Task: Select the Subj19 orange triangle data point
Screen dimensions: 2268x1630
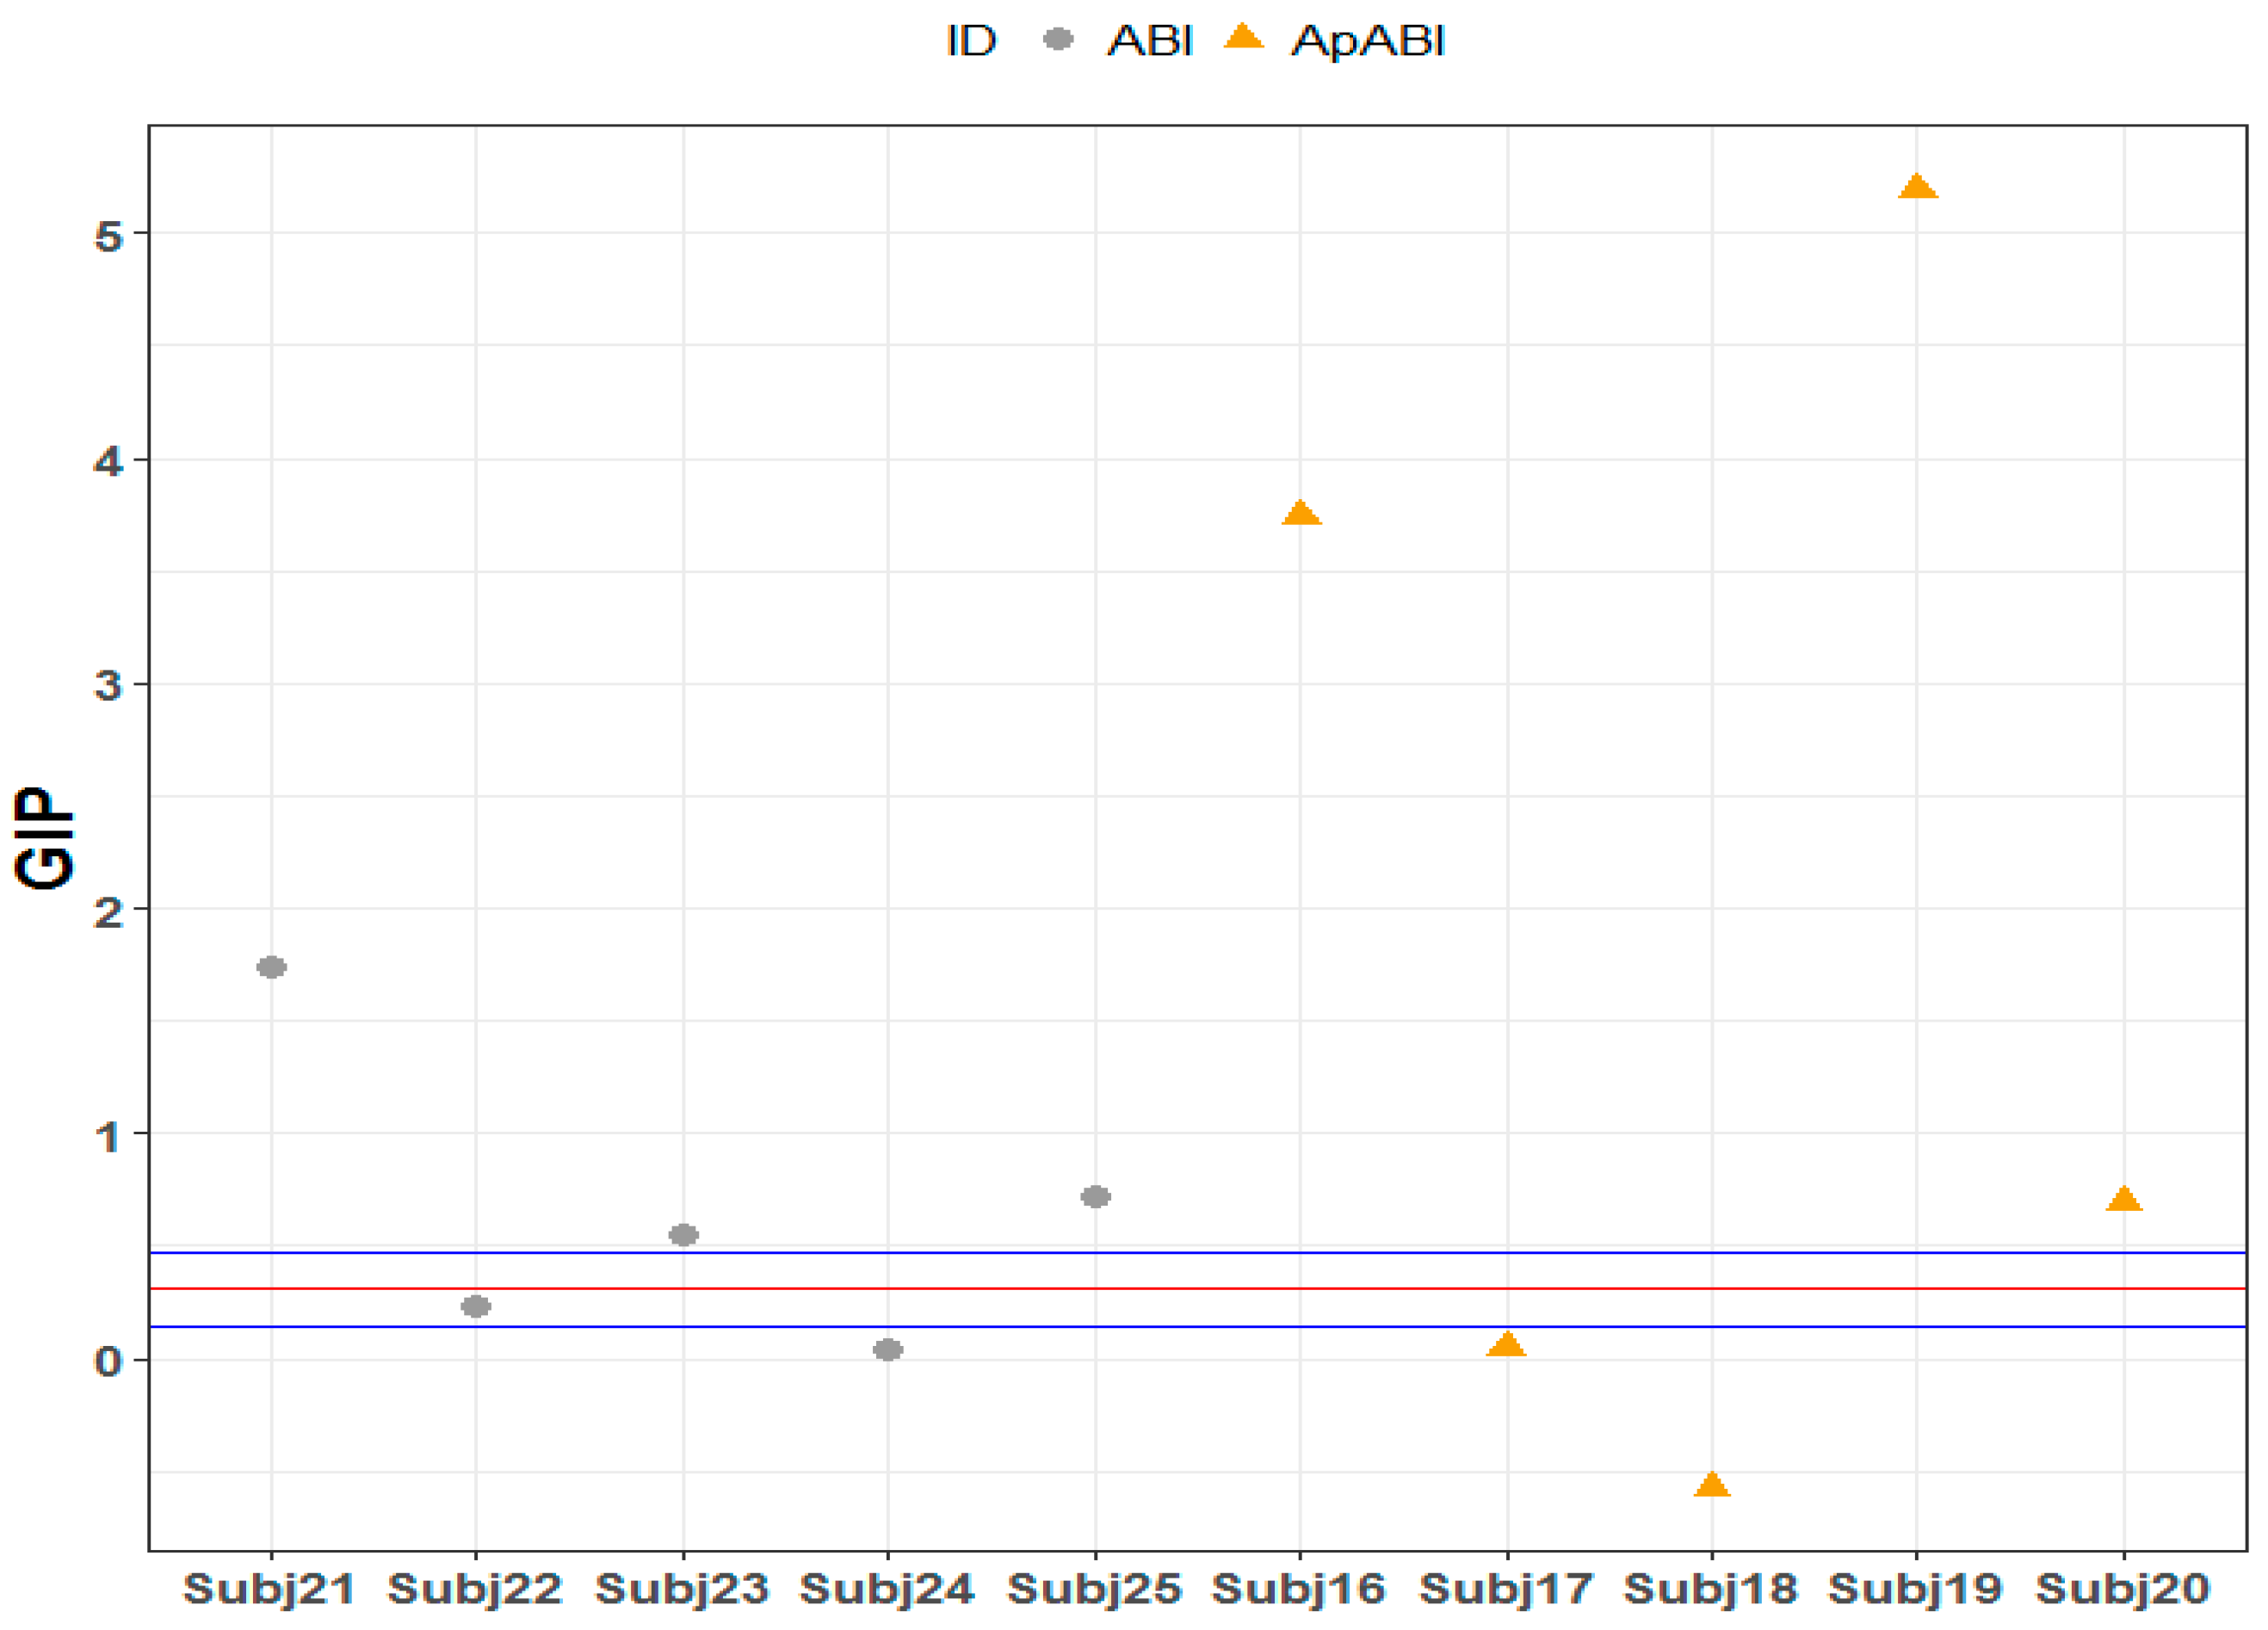Action: 1917,187
